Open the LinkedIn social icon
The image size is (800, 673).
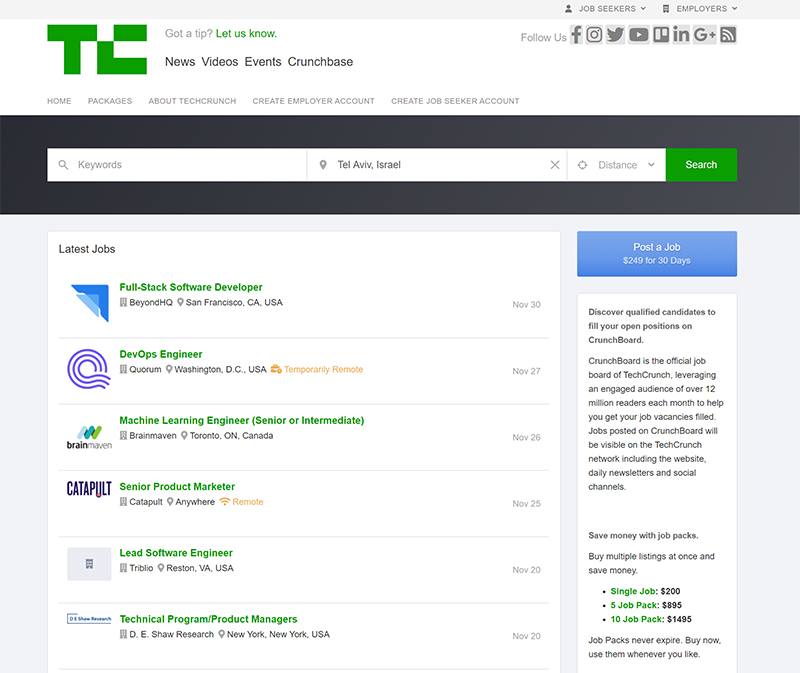tap(681, 35)
